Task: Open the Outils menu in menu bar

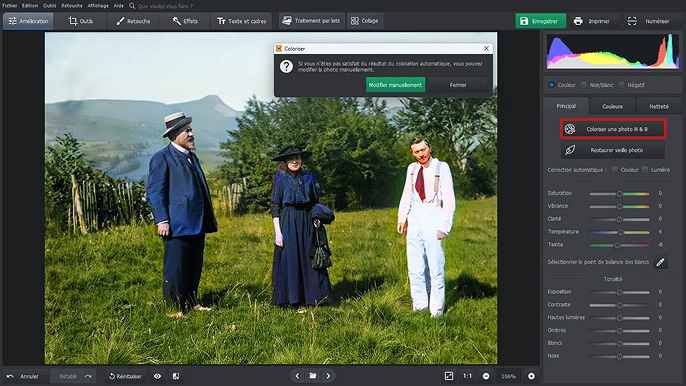Action: point(49,6)
